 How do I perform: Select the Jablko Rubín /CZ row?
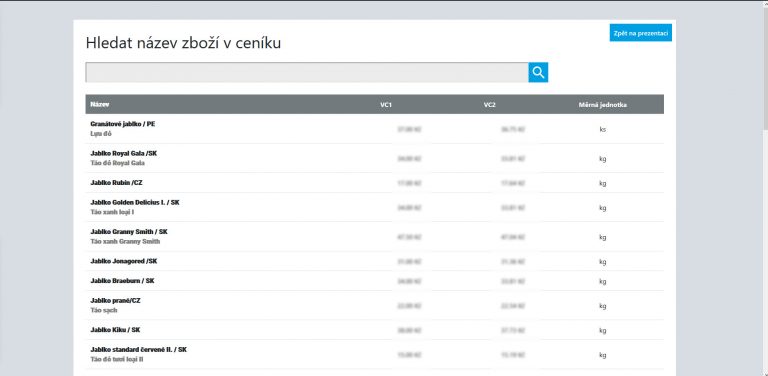[375, 183]
